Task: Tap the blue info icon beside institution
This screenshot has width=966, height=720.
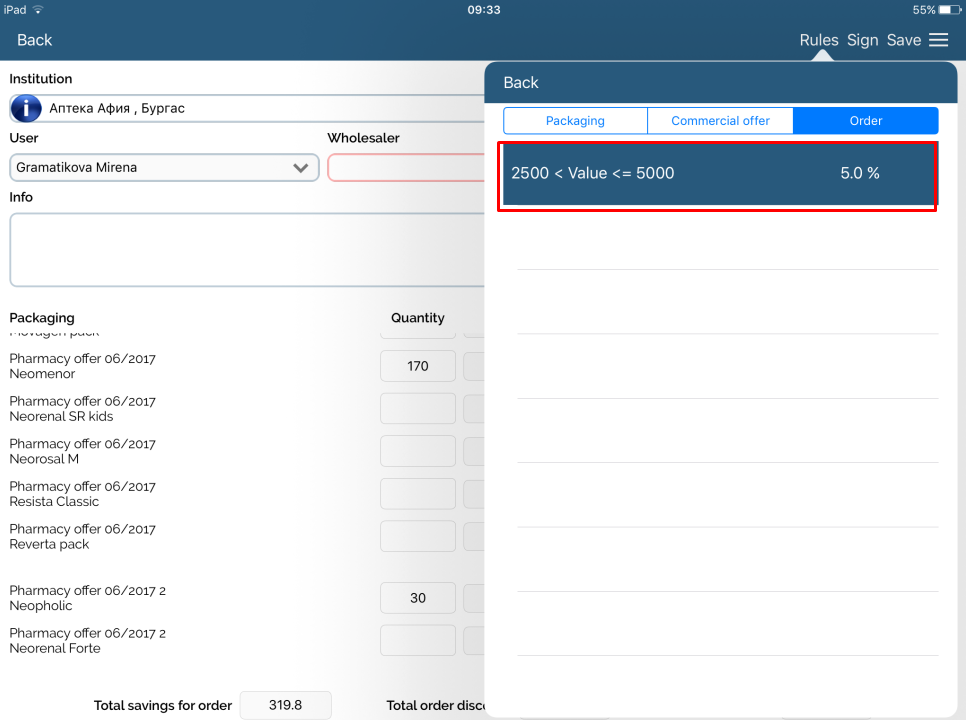Action: coord(26,108)
